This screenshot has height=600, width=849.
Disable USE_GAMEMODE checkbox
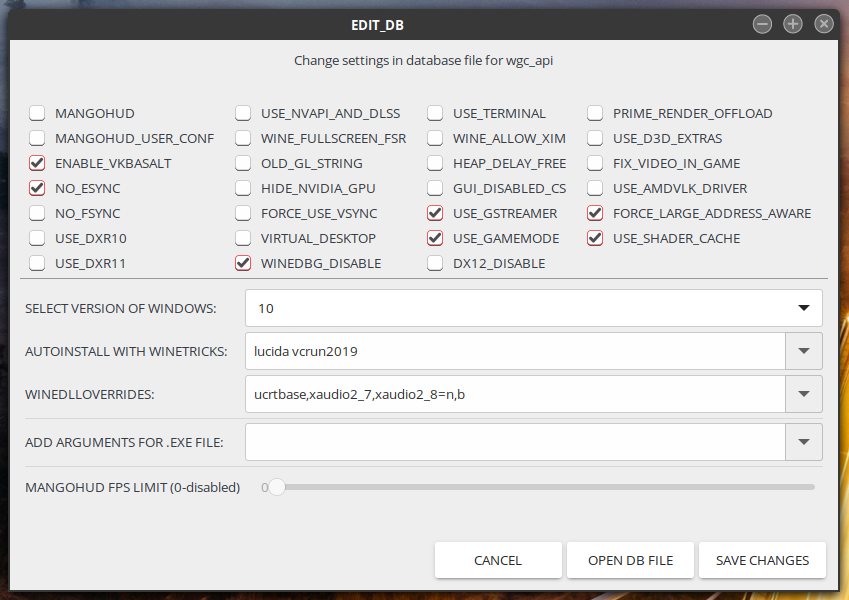(435, 239)
